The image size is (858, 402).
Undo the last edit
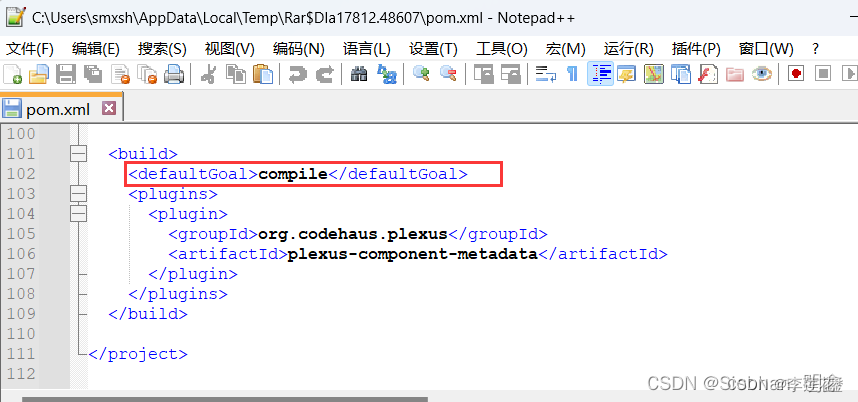tap(298, 74)
